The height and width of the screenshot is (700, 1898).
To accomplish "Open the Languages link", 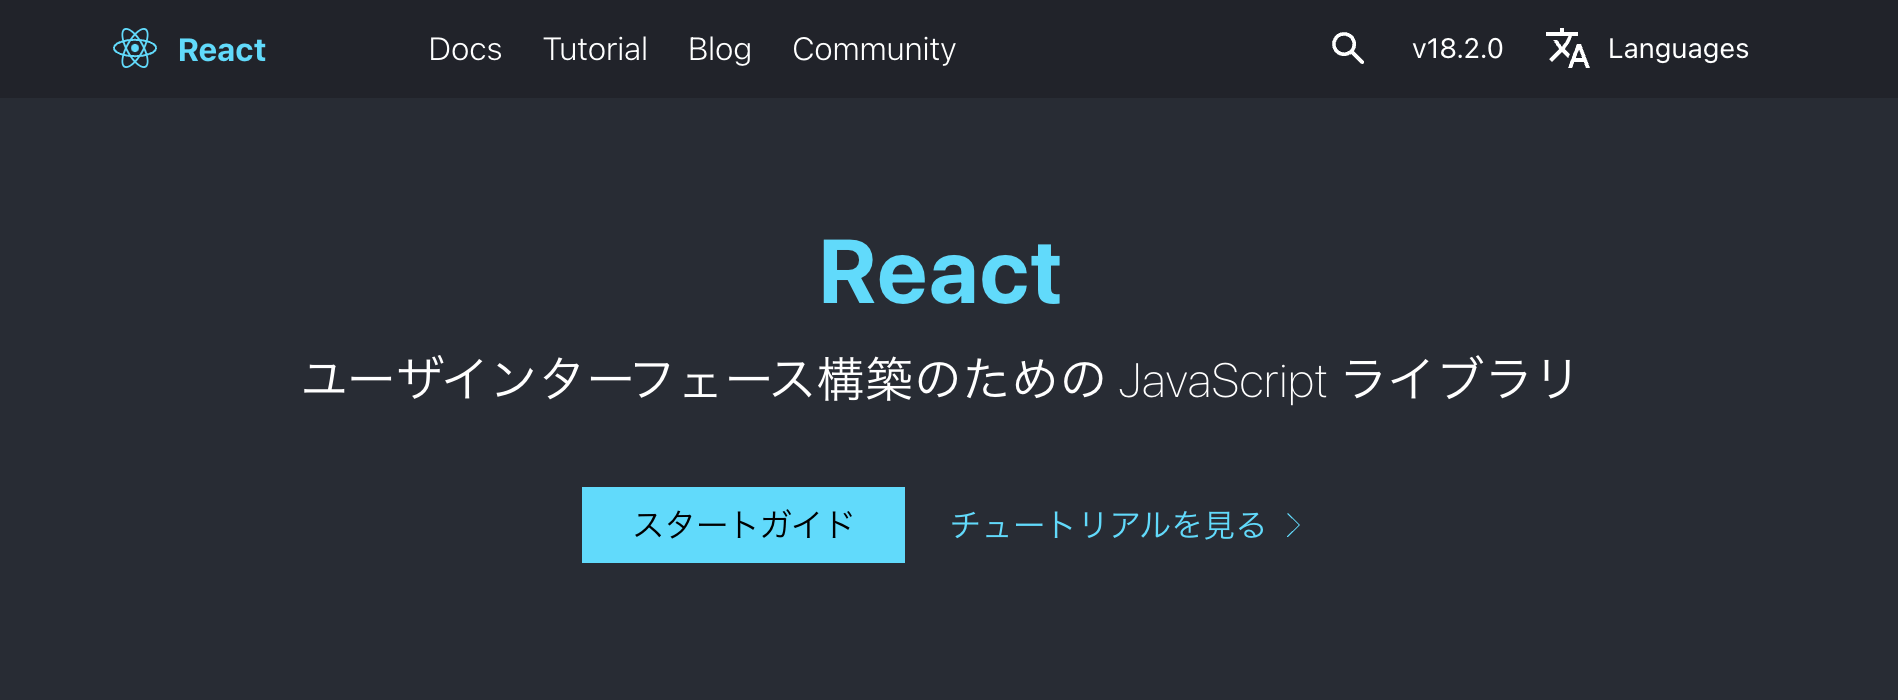I will tap(1678, 49).
